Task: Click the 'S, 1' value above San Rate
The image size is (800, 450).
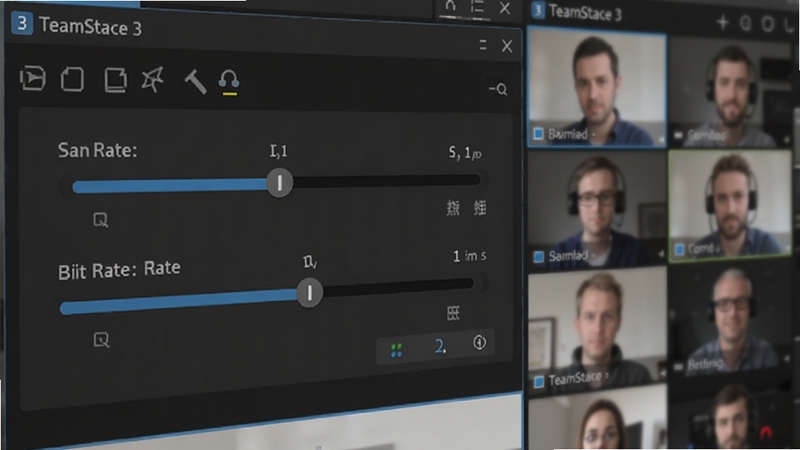Action: 465,153
